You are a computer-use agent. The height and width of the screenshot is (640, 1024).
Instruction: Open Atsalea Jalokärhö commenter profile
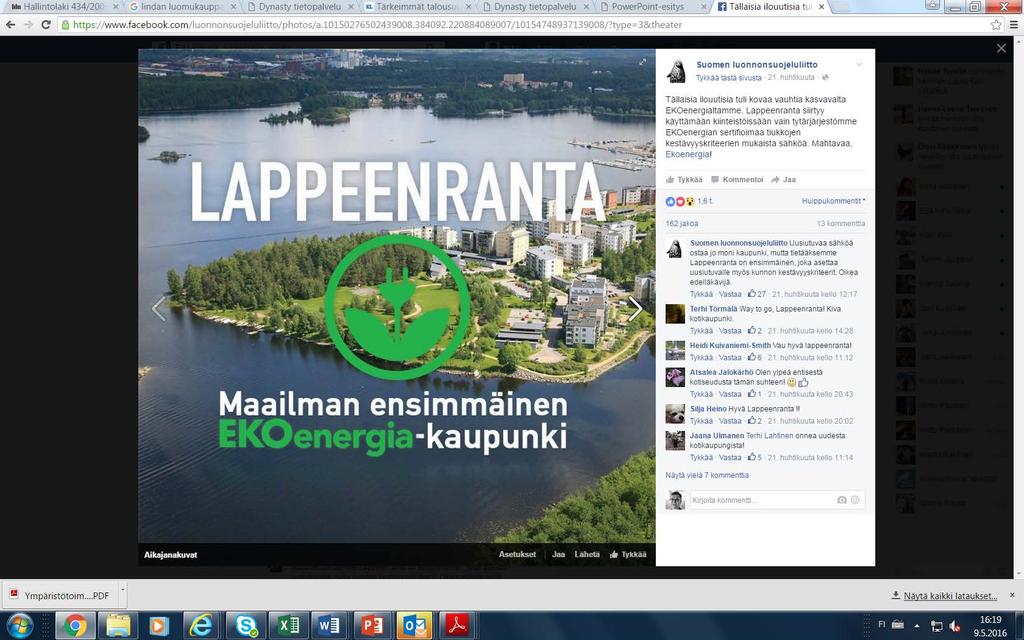(722, 372)
